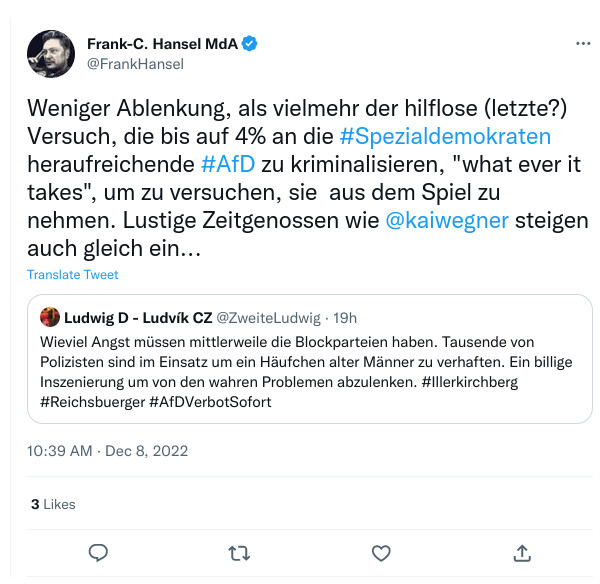
Task: Share the tweet via upload icon
Action: [x=522, y=552]
